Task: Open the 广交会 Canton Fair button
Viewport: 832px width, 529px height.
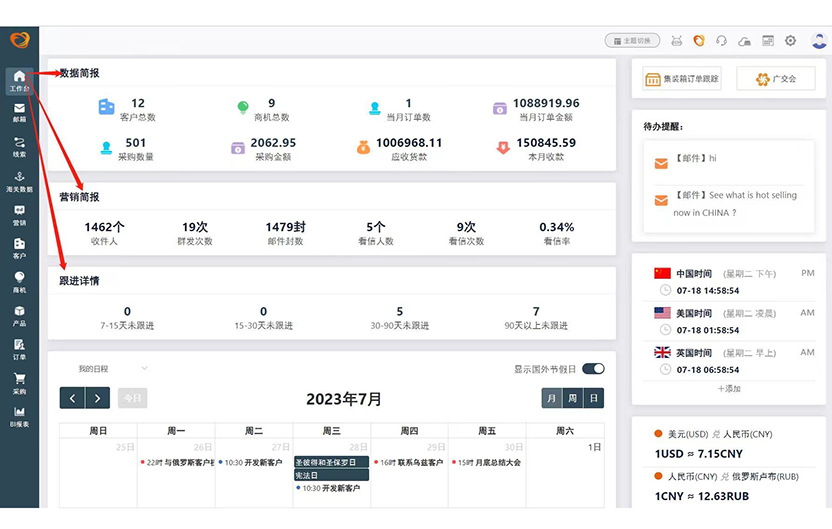Action: [776, 79]
